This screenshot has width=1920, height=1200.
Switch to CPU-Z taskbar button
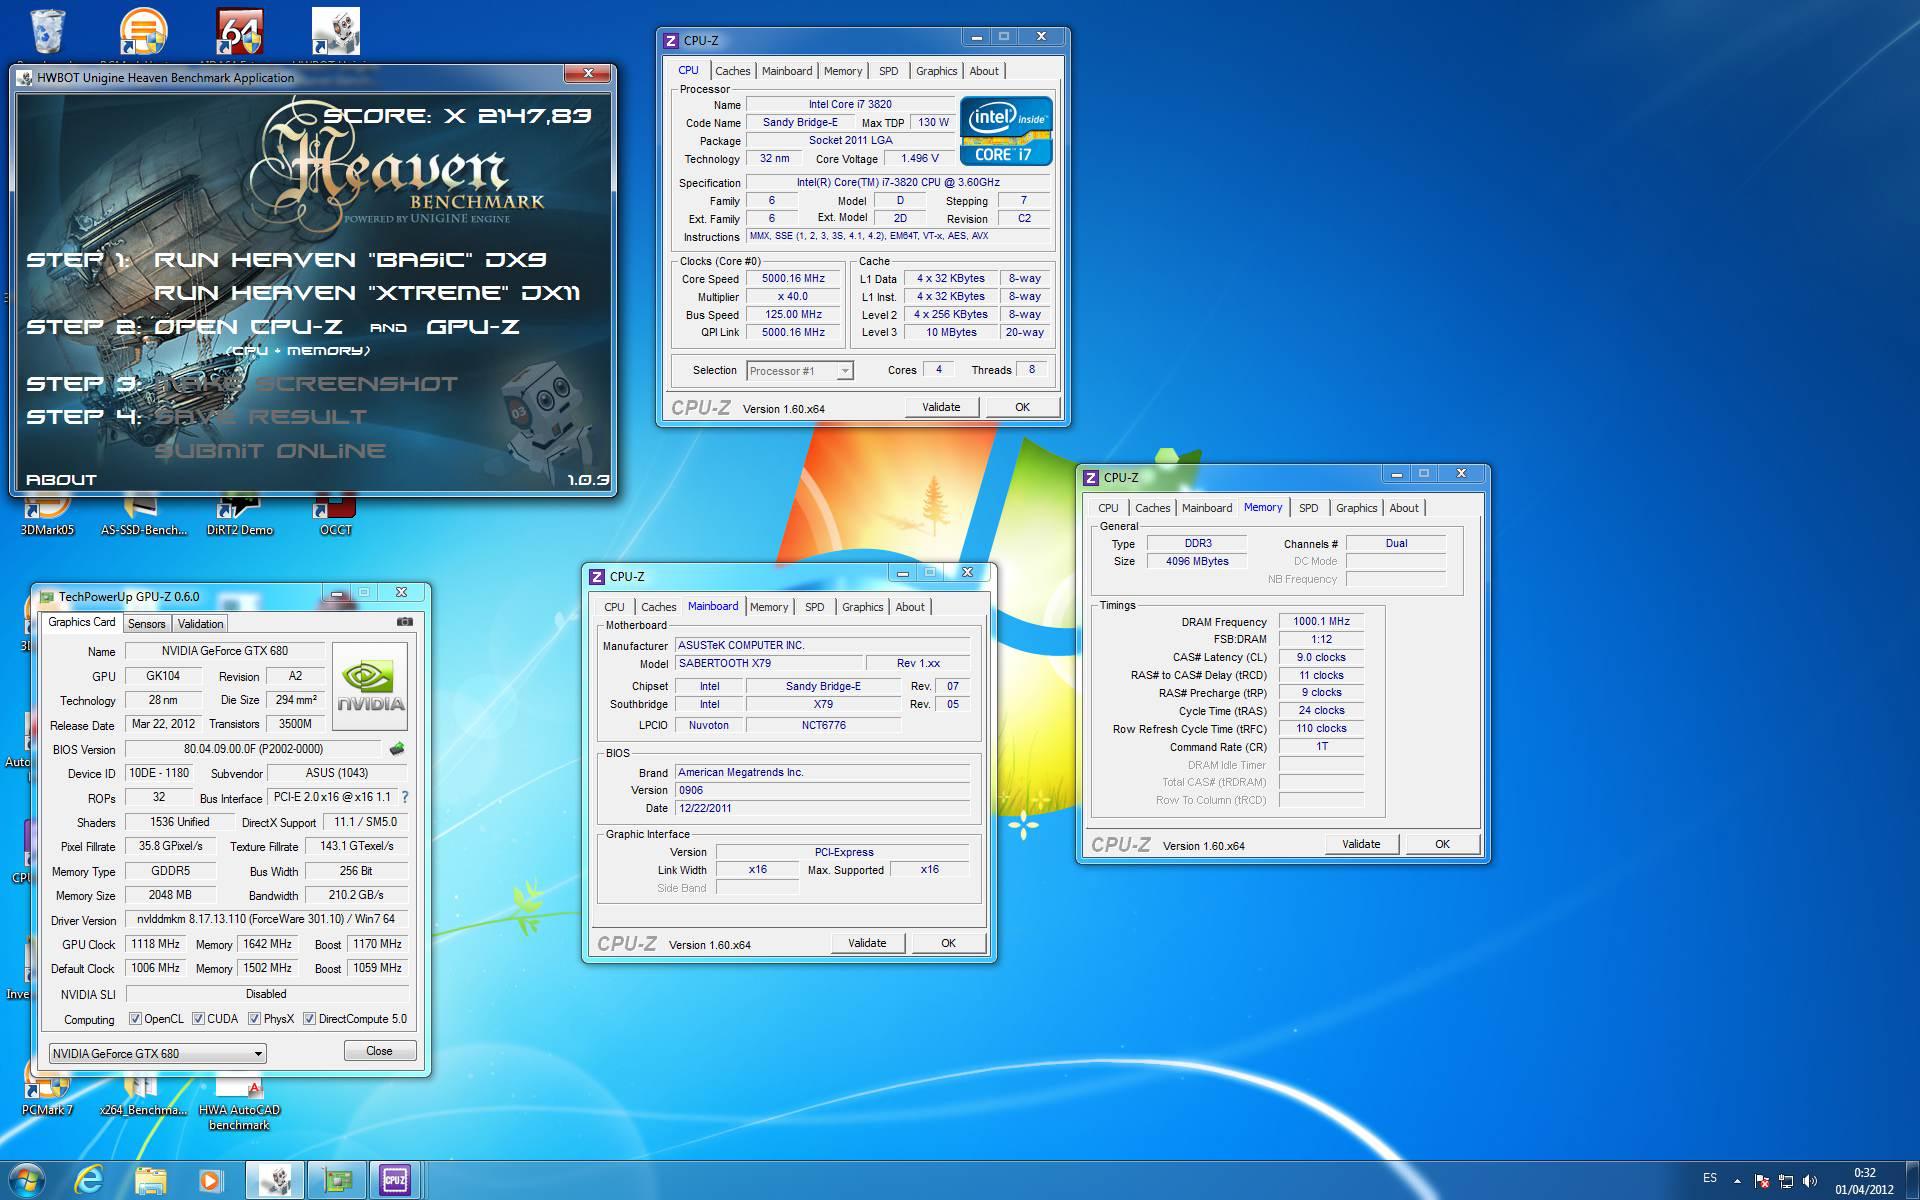coord(396,1181)
